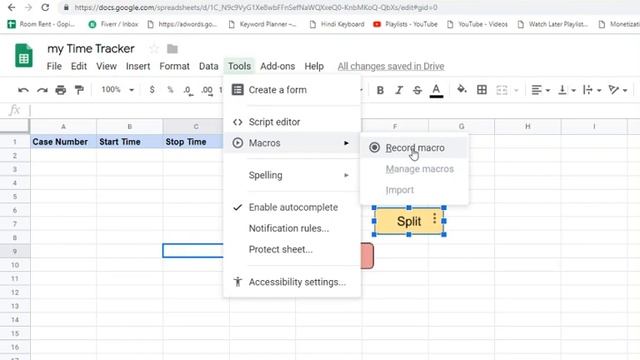
Task: Open the Add-ons menu
Action: coord(278,66)
